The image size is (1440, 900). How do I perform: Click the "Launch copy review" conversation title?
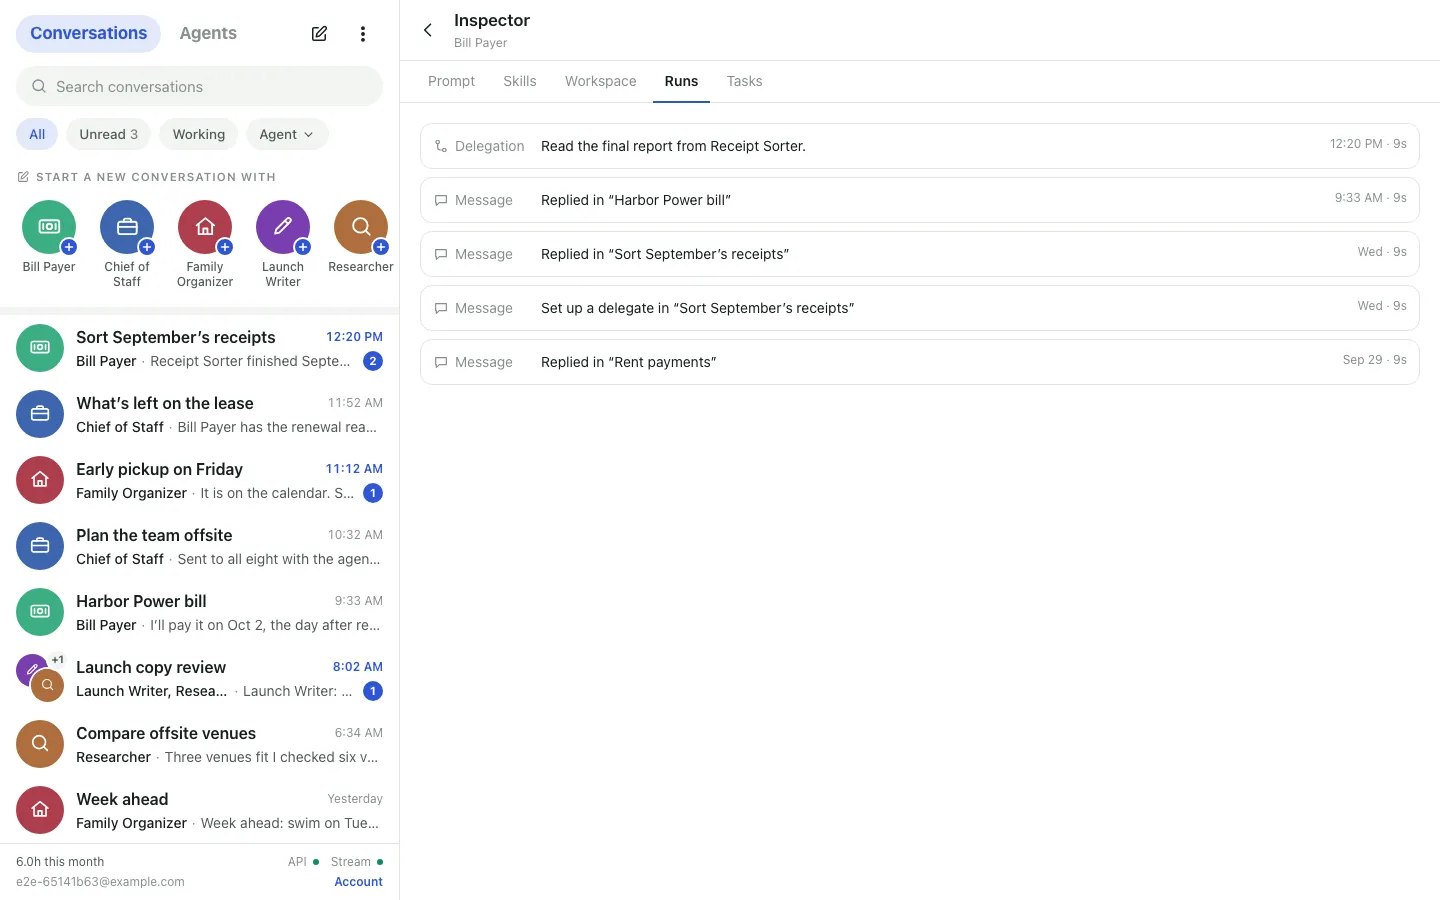151,667
